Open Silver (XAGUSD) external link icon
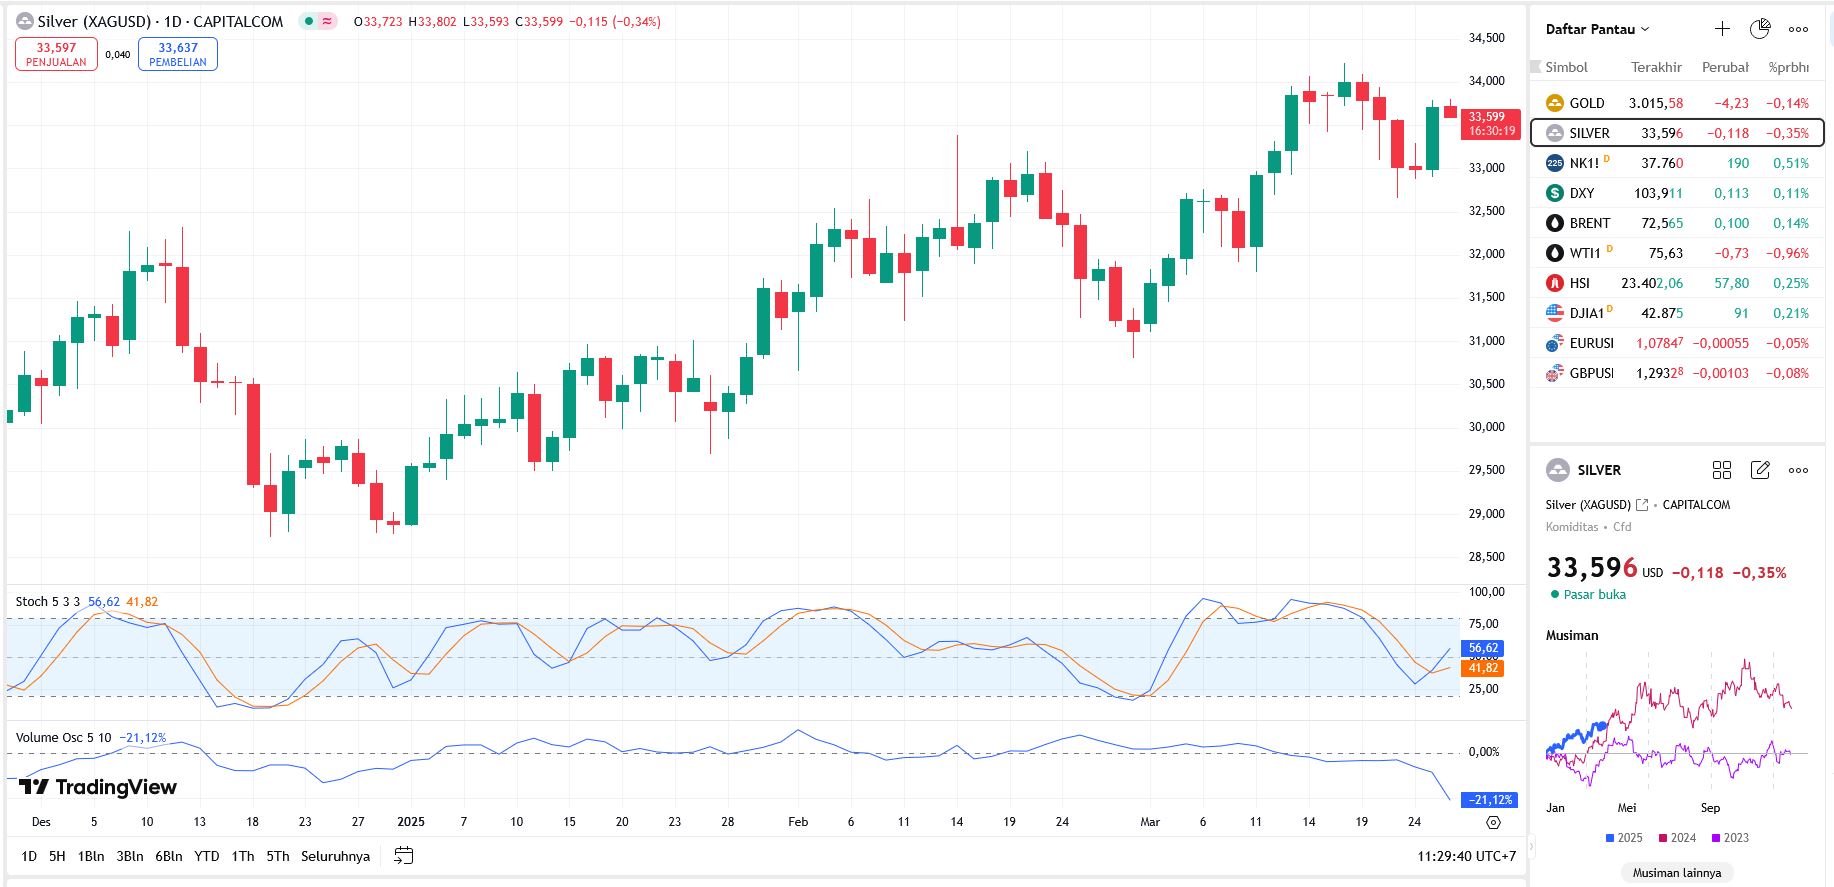Screen dimensions: 1834x887 click(1641, 505)
